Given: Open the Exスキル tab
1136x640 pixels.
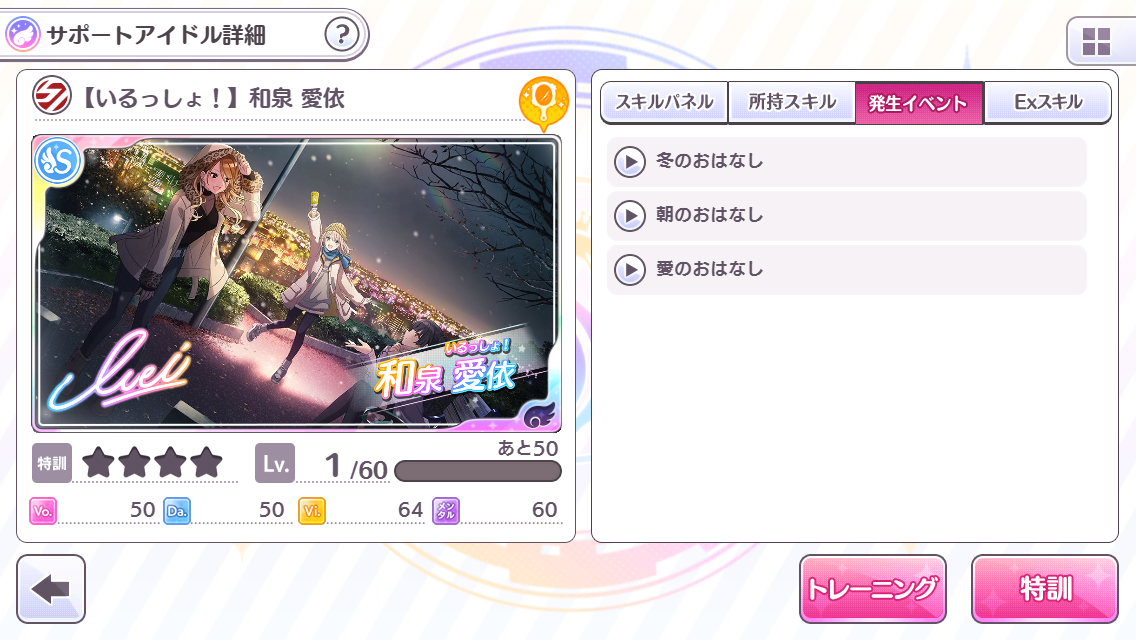Looking at the screenshot, I should click(x=1048, y=102).
